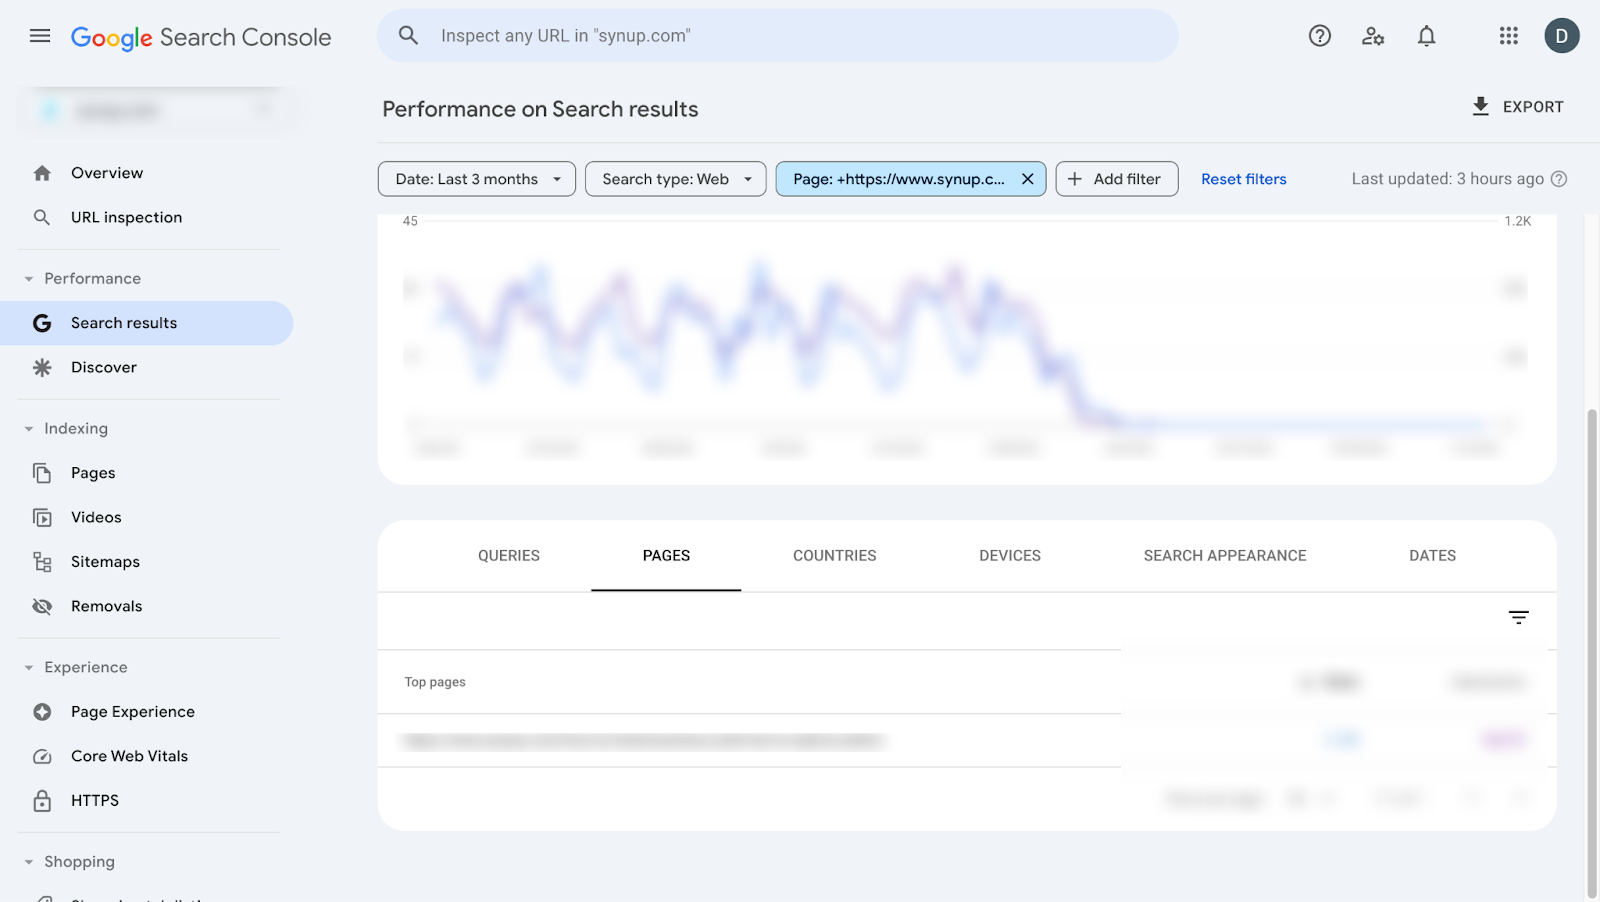The image size is (1600, 902).
Task: Click the Top pages column header
Action: [435, 682]
